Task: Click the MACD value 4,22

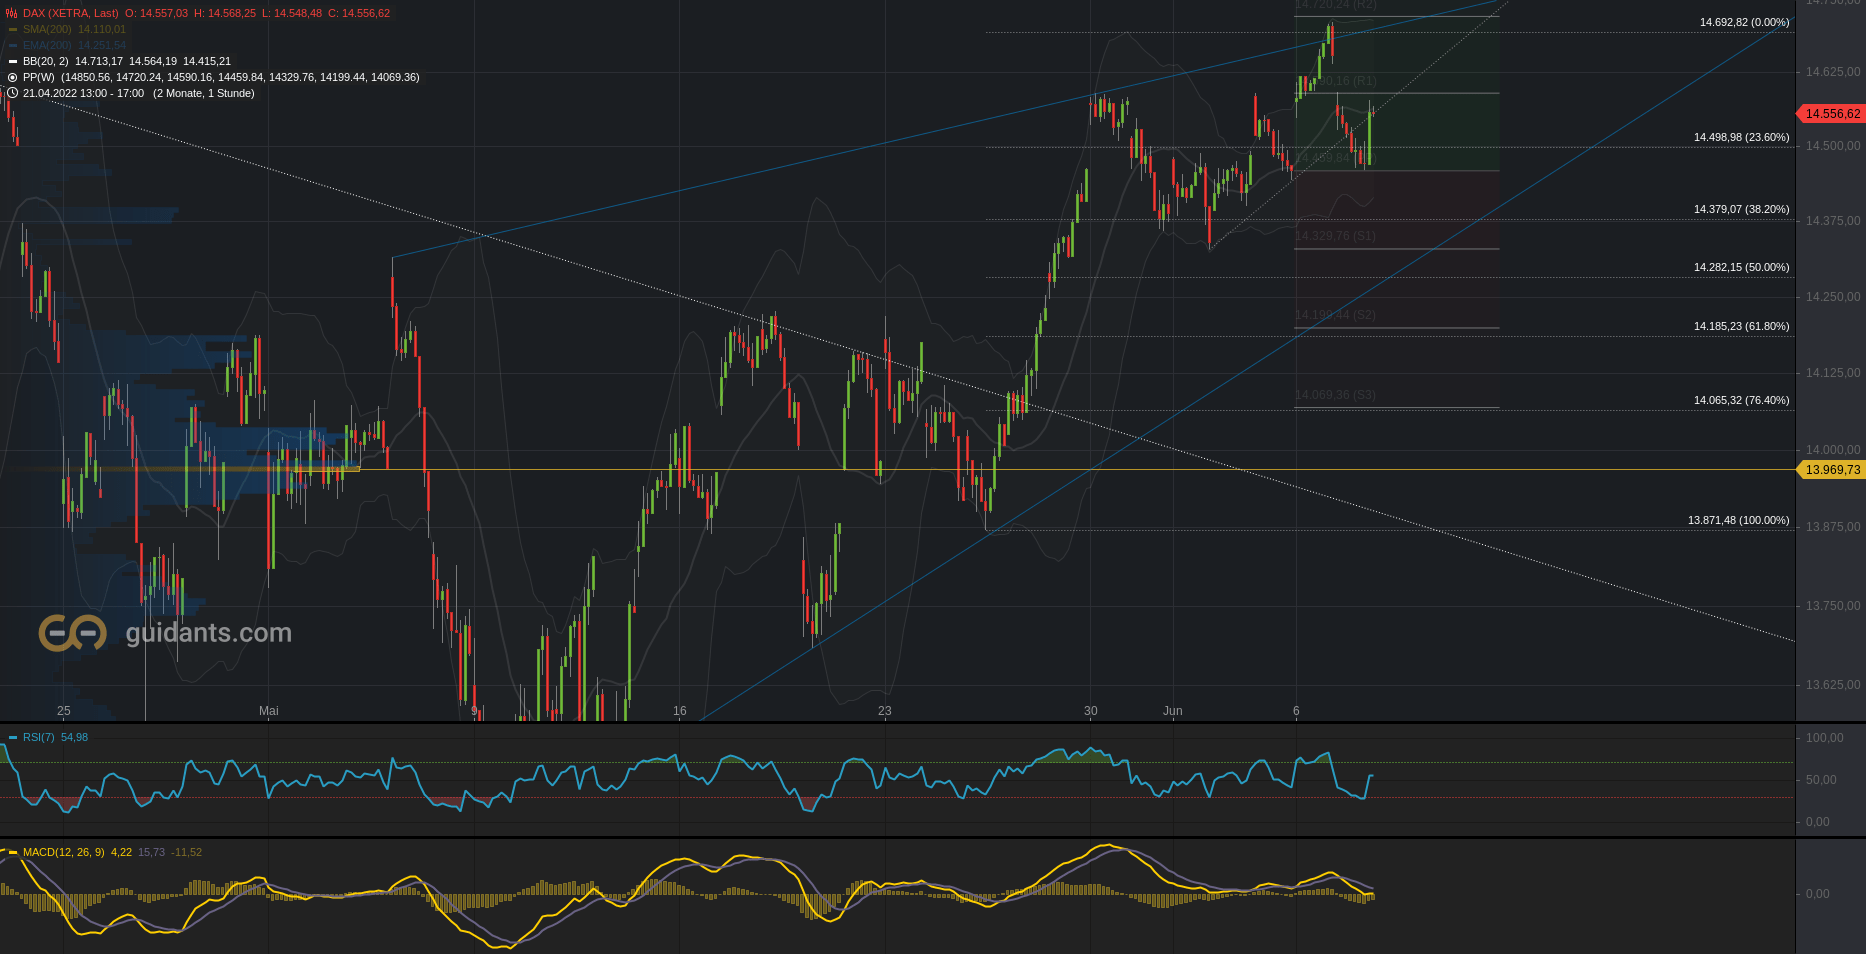Action: pos(121,852)
